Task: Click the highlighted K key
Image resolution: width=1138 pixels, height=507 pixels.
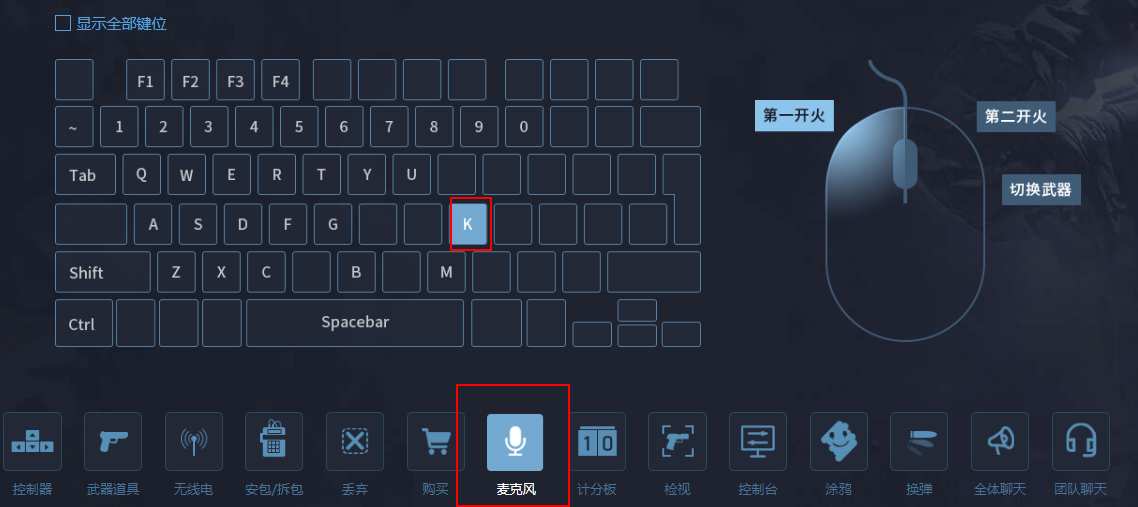Action: pos(468,224)
